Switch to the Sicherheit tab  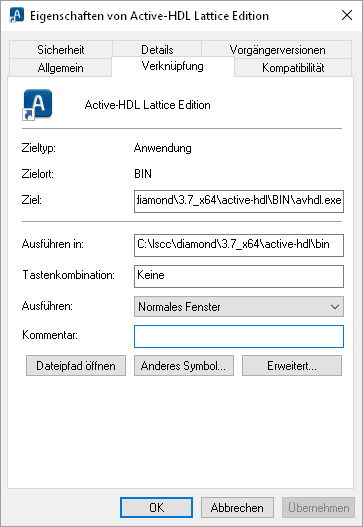pos(61,50)
